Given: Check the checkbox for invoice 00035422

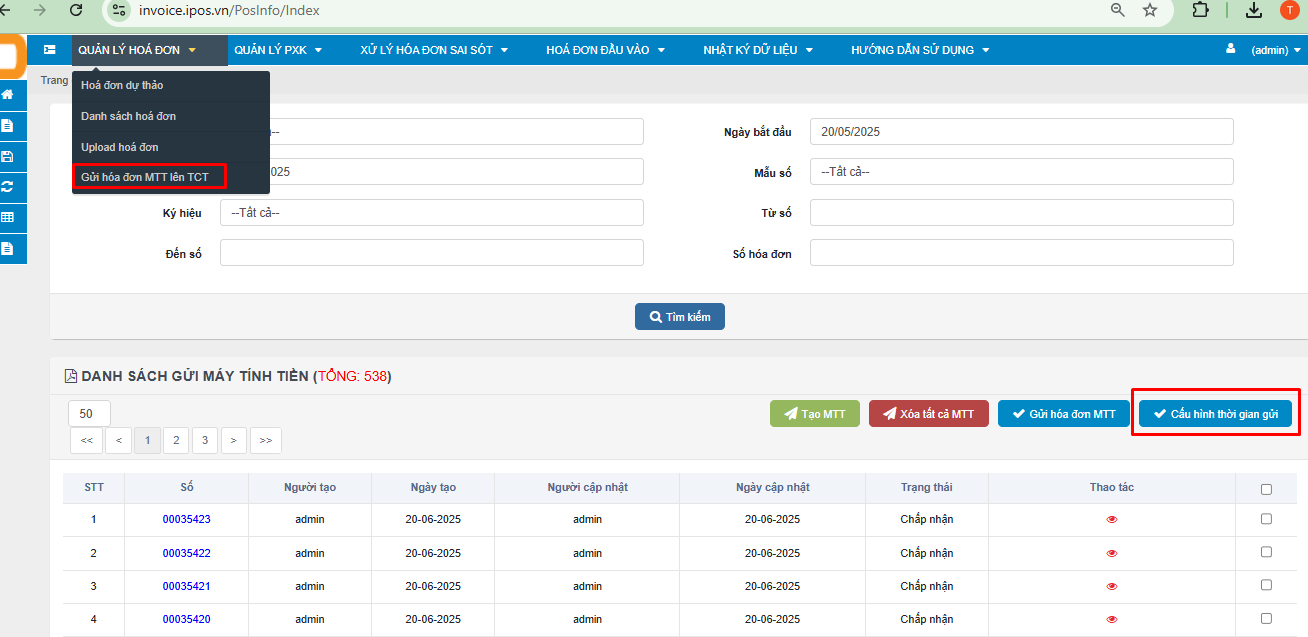Looking at the screenshot, I should 1266,552.
